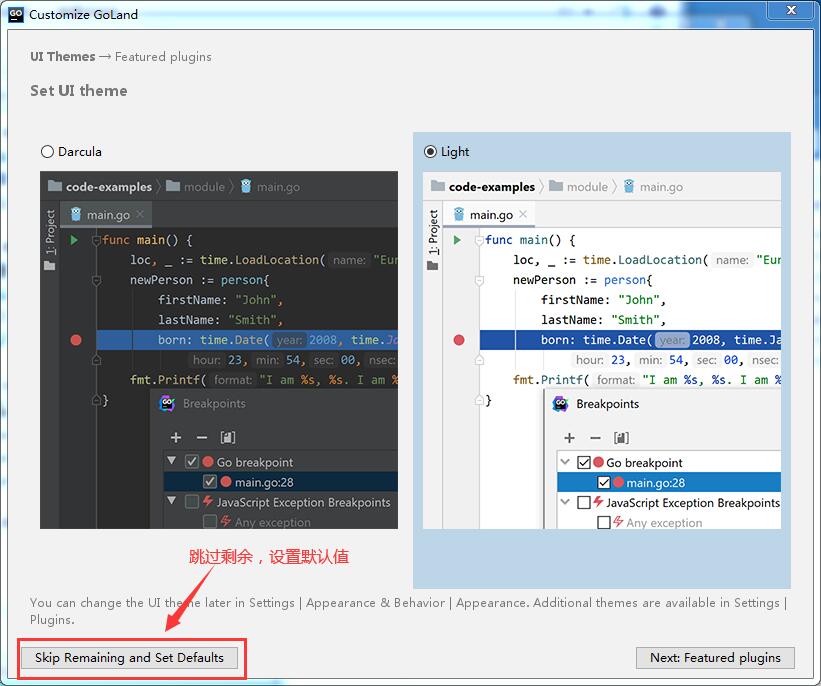This screenshot has width=821, height=686.
Task: Click the red breakpoint dot in Darcula editor gutter
Action: (76, 340)
